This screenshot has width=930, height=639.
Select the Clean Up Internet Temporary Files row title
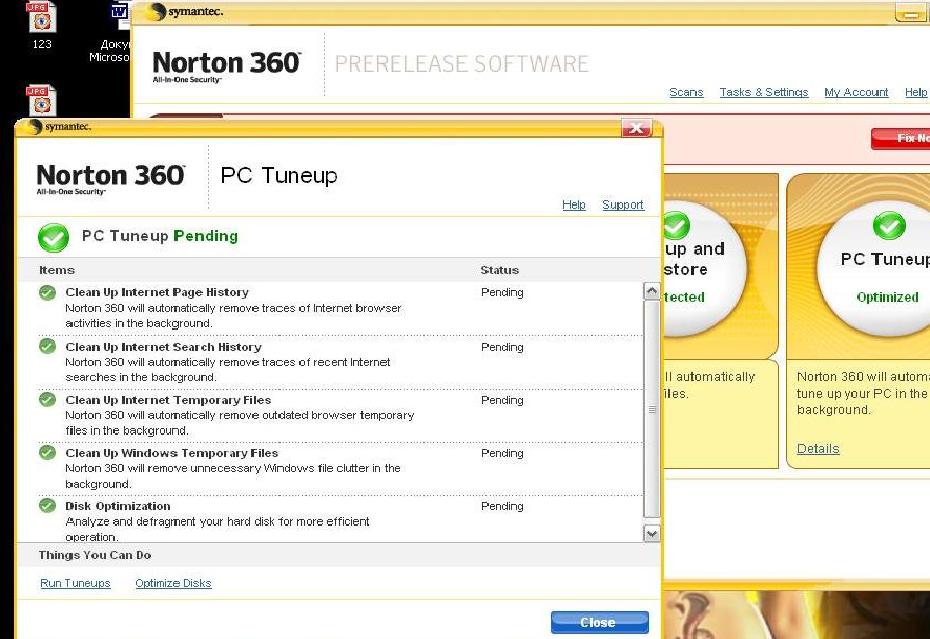(x=168, y=400)
